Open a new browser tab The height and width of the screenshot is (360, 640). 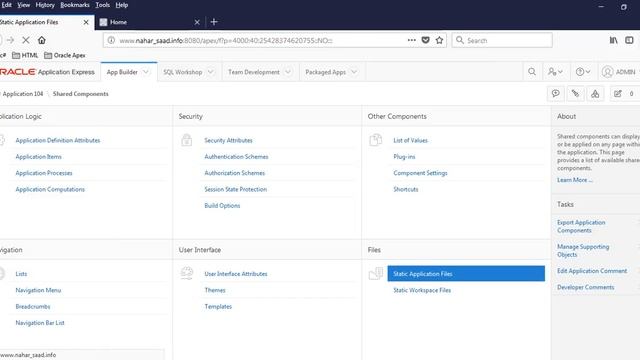click(214, 22)
